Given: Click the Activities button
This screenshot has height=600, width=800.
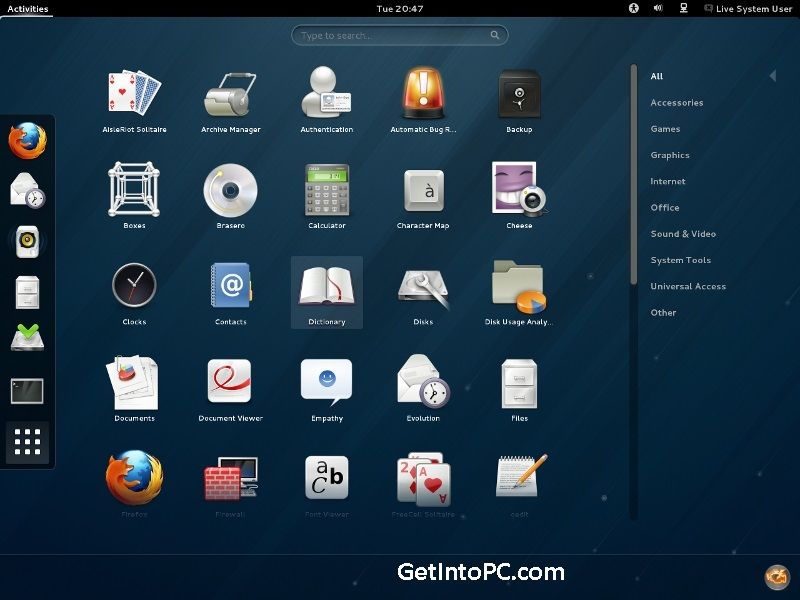Looking at the screenshot, I should tap(28, 8).
